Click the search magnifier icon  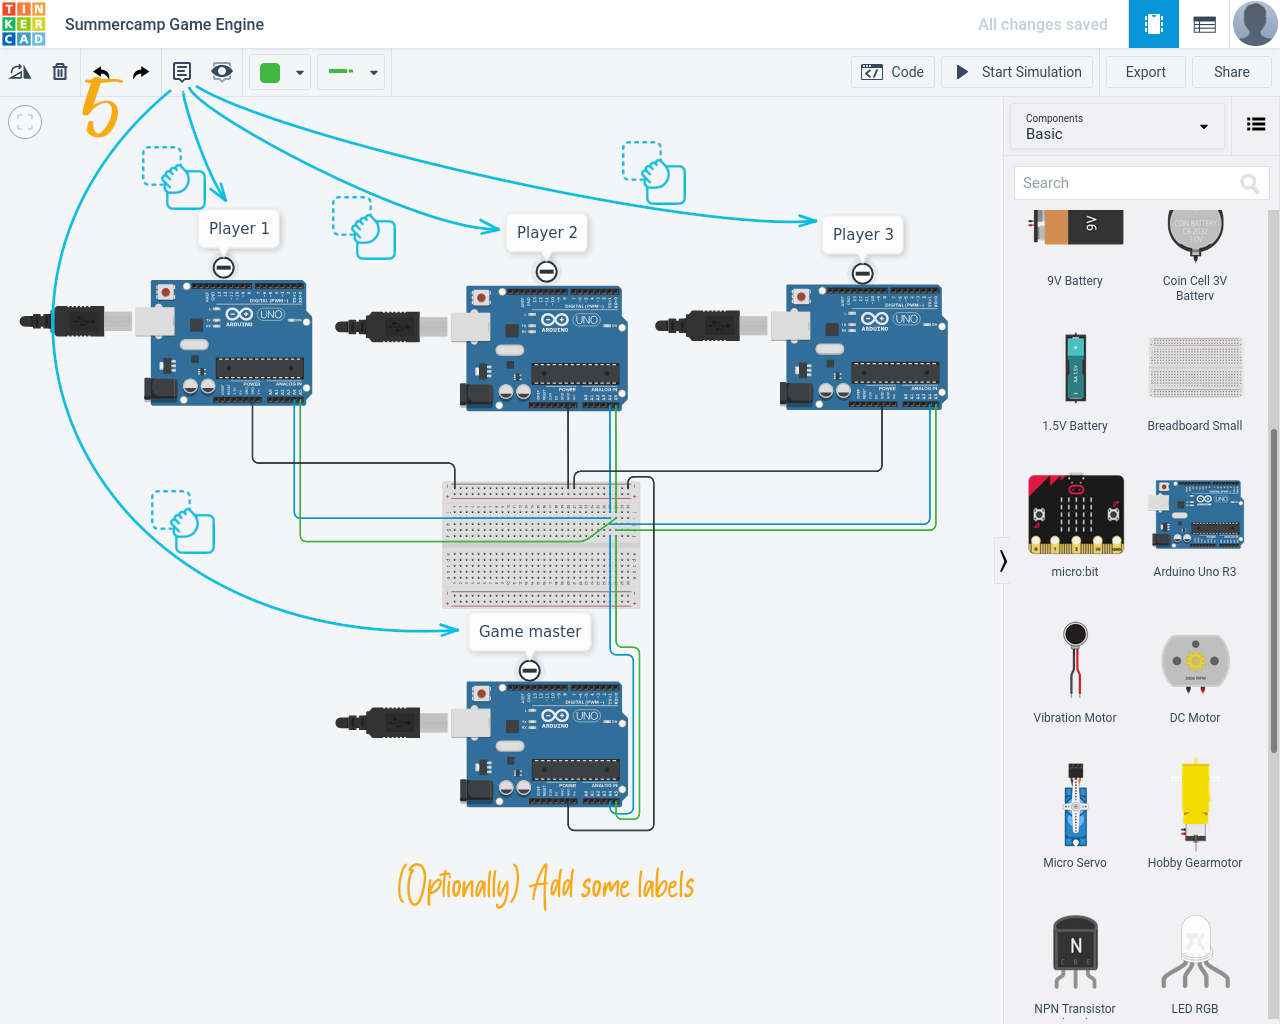(1250, 183)
